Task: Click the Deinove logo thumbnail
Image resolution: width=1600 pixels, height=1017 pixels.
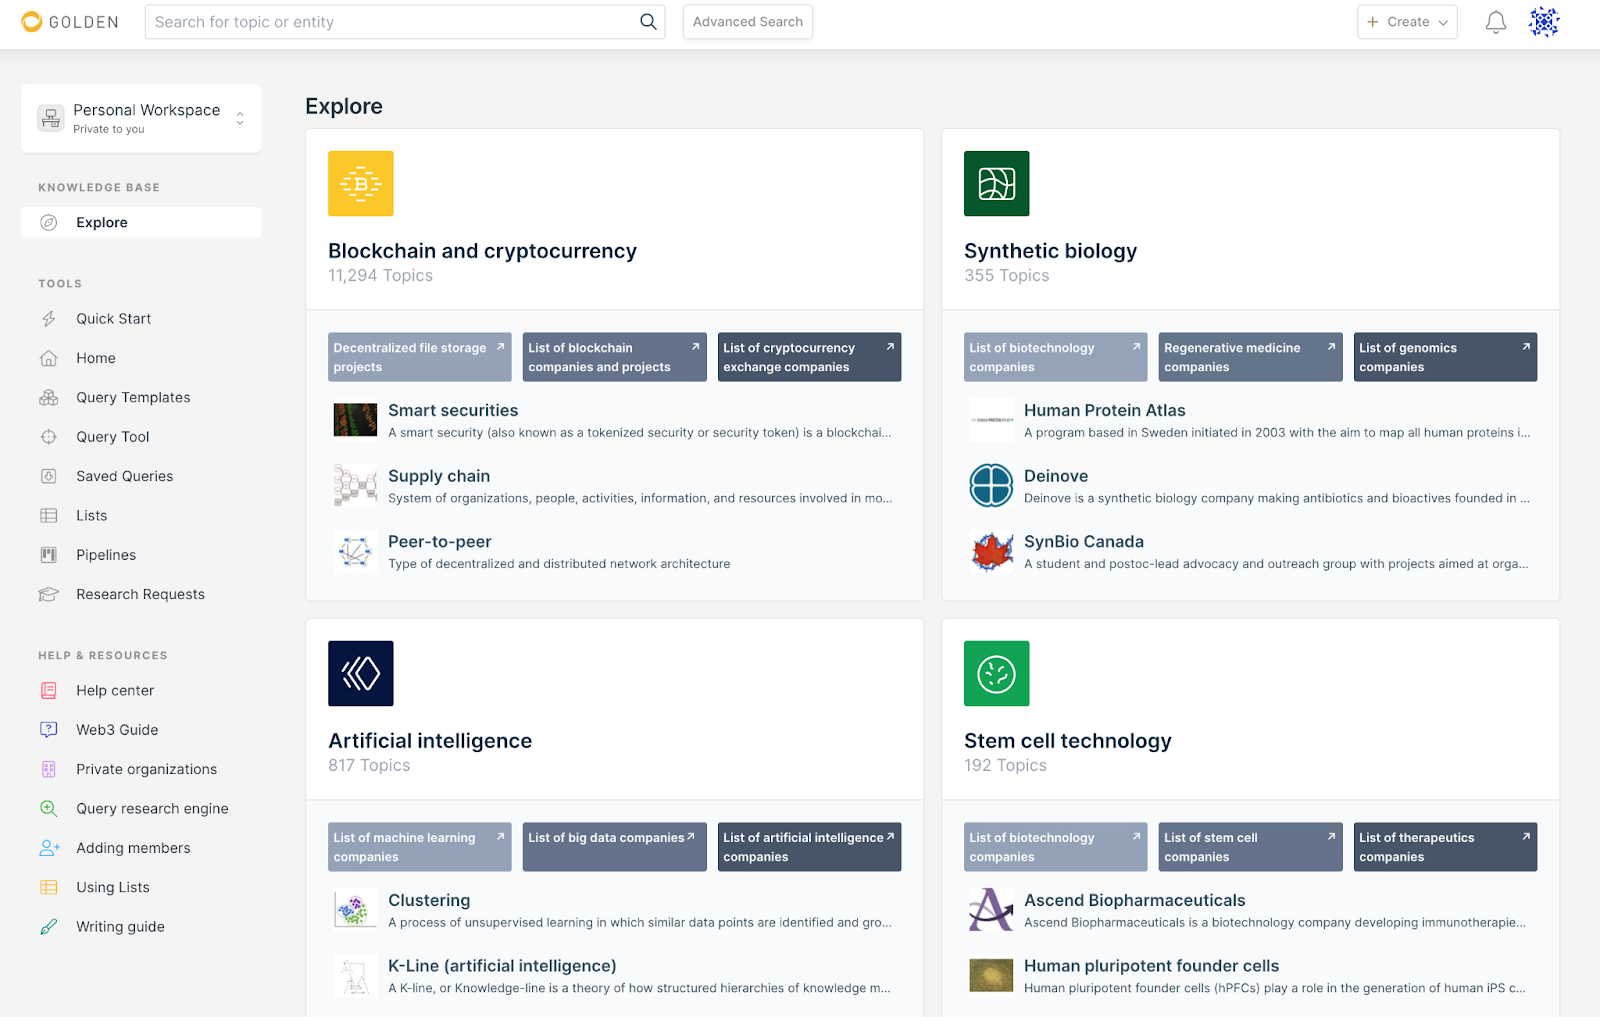Action: pyautogui.click(x=992, y=486)
